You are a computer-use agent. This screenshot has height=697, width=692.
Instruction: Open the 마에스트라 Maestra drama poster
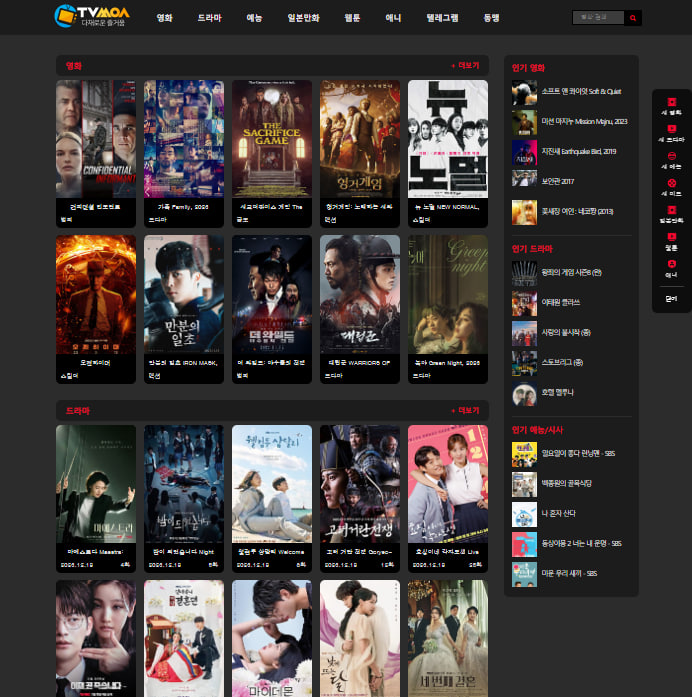coord(96,484)
